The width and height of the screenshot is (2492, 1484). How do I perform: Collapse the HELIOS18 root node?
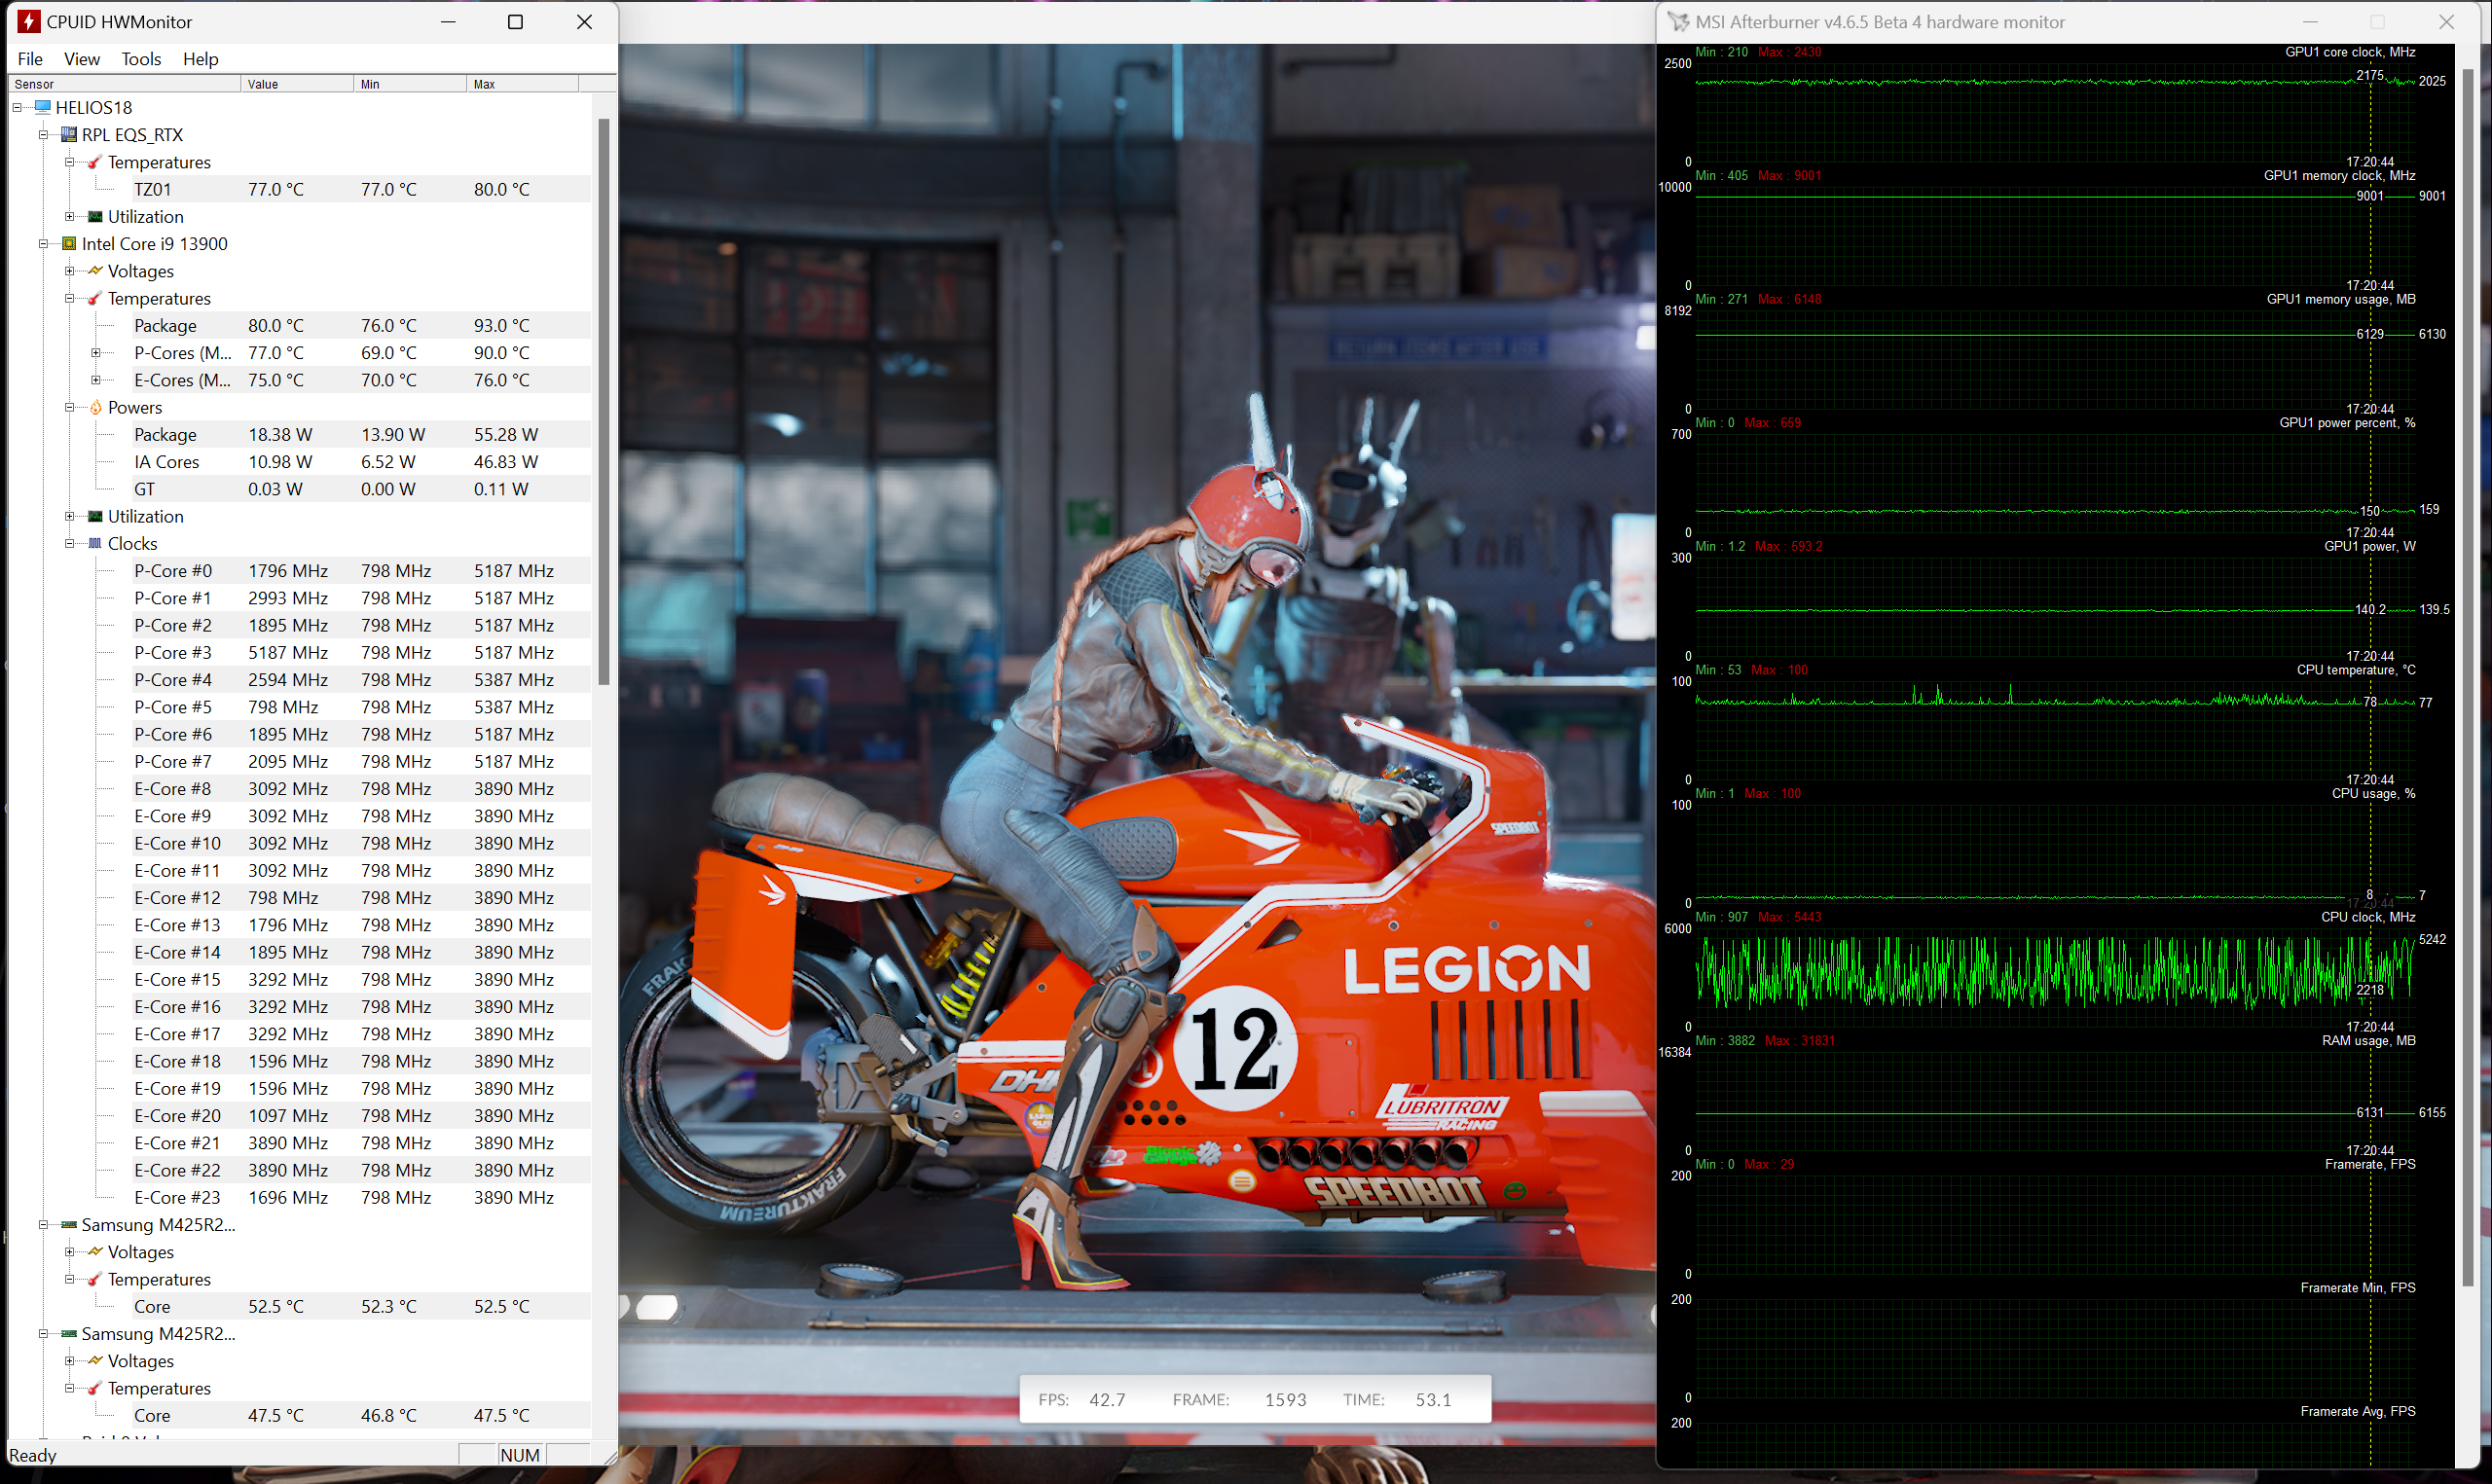tap(17, 107)
